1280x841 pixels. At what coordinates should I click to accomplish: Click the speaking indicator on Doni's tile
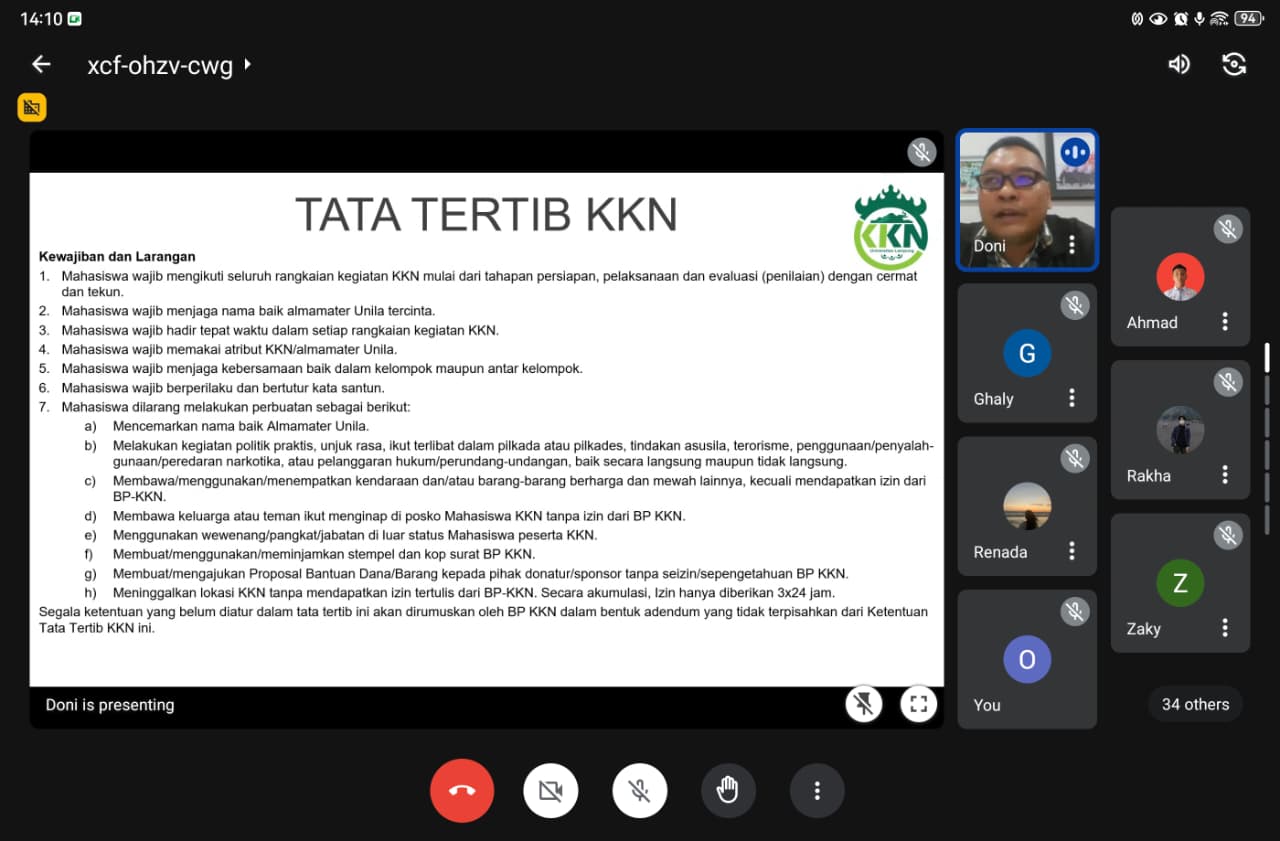(x=1075, y=152)
